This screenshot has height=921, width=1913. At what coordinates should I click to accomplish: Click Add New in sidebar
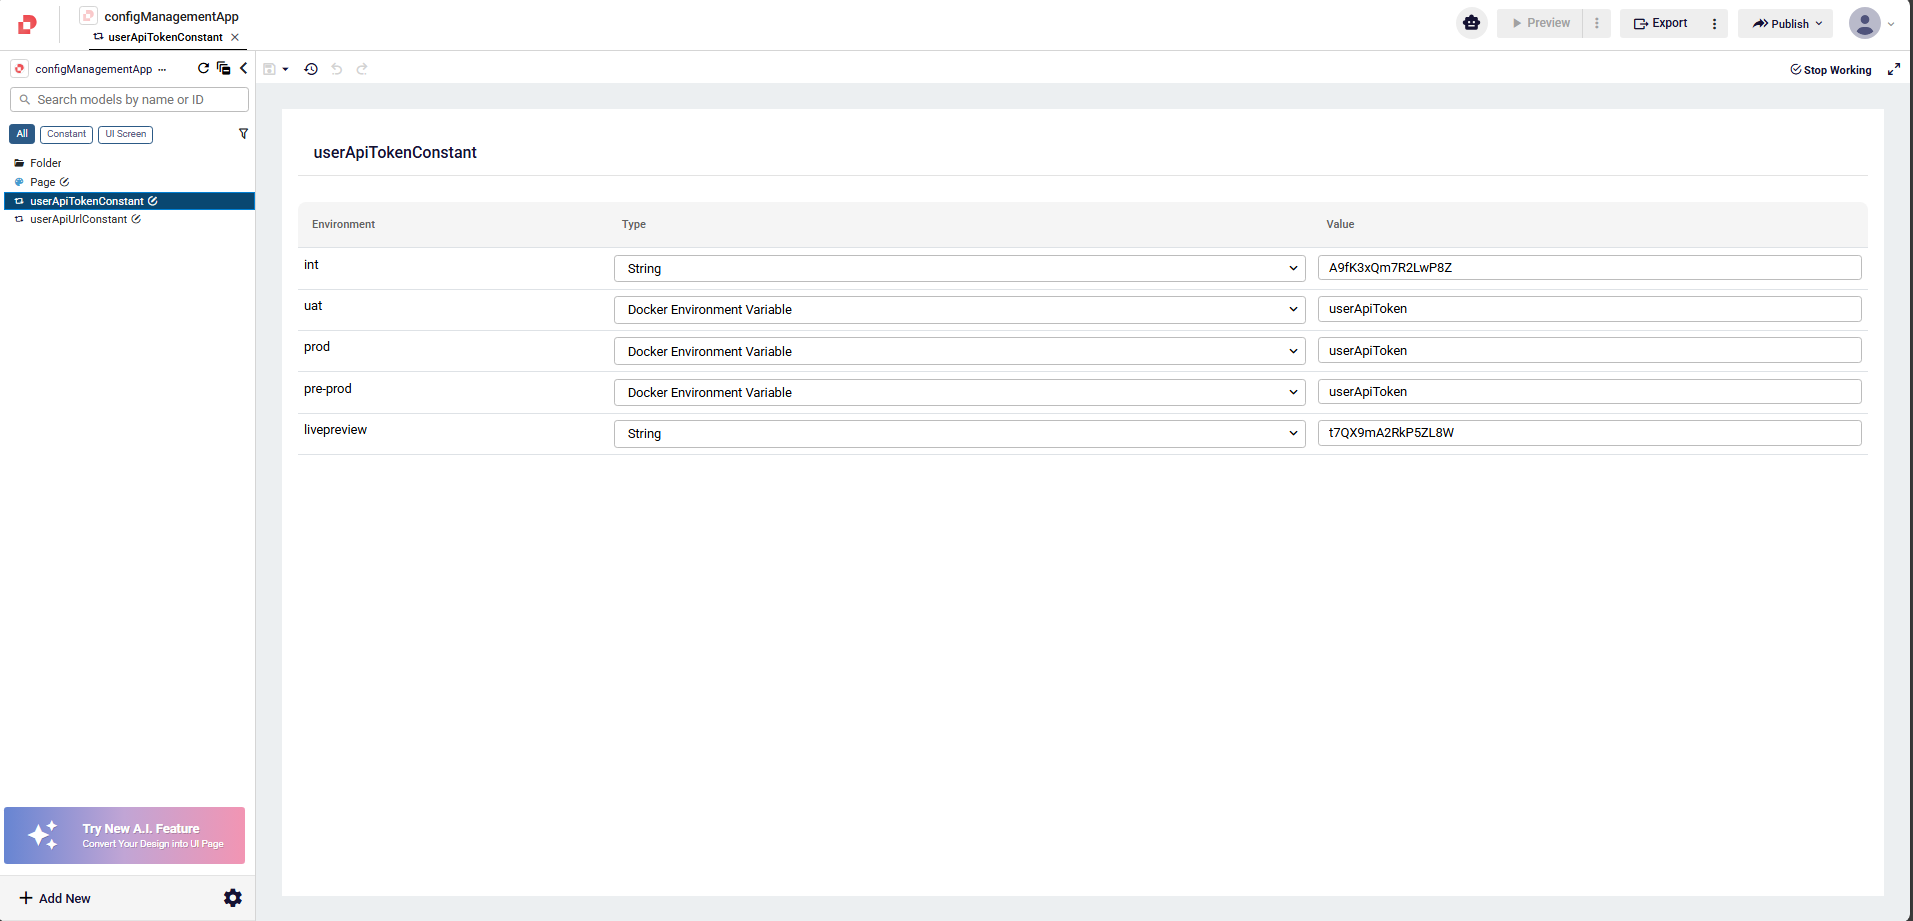pyautogui.click(x=55, y=898)
